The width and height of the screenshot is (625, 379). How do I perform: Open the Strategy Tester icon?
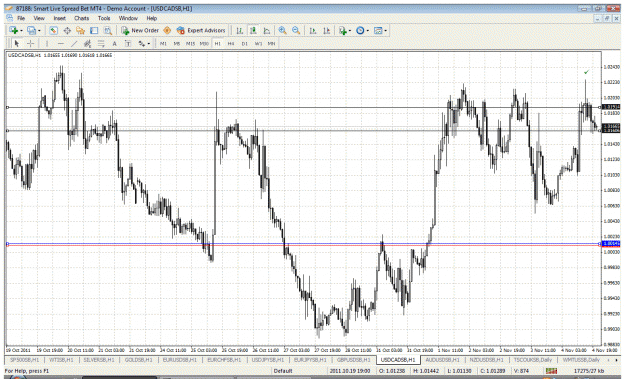pos(108,30)
